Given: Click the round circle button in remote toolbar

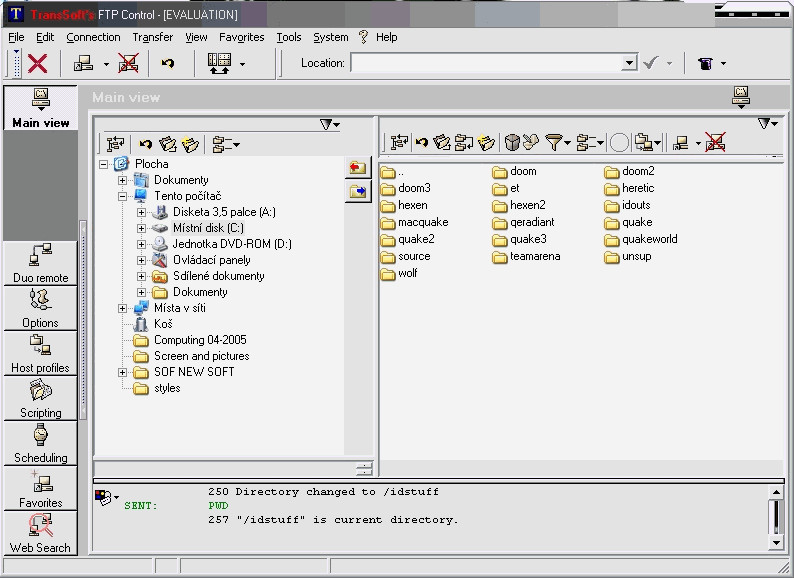Looking at the screenshot, I should pyautogui.click(x=619, y=143).
